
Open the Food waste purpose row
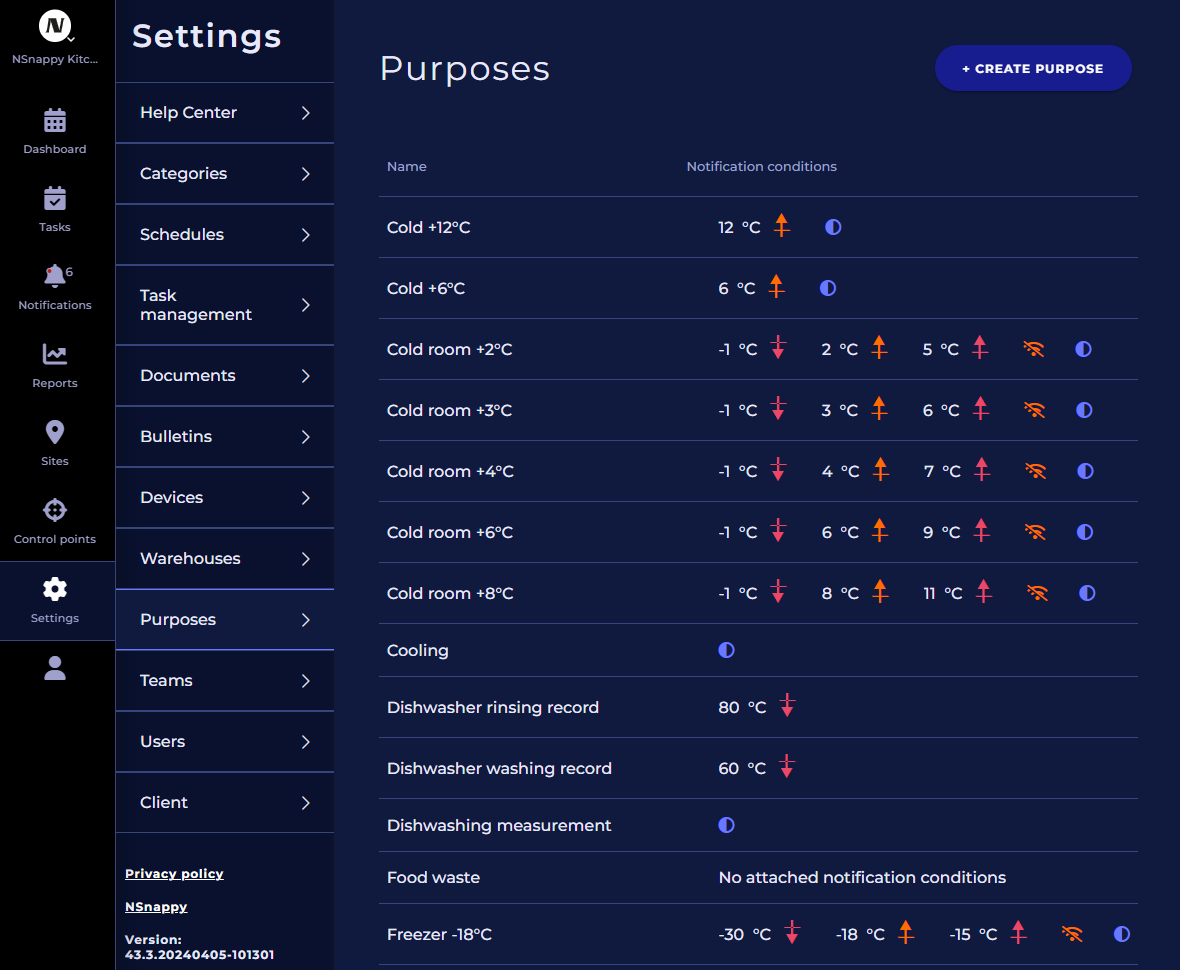(x=433, y=877)
